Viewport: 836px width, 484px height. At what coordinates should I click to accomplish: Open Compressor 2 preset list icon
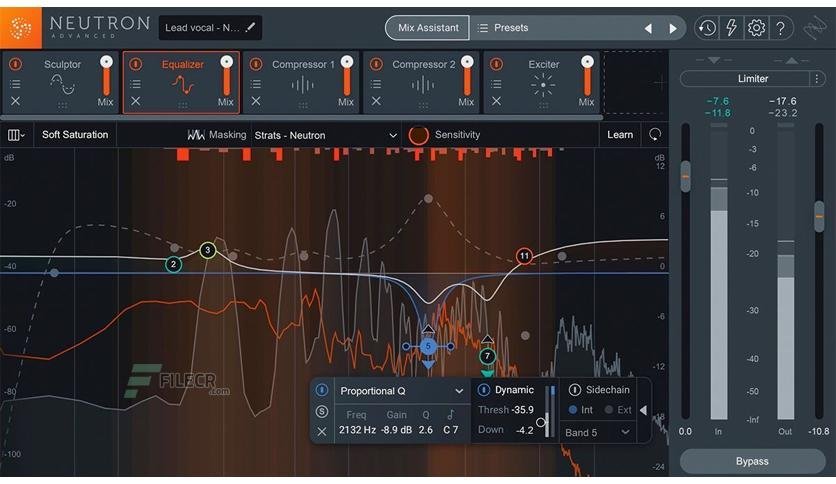point(376,84)
